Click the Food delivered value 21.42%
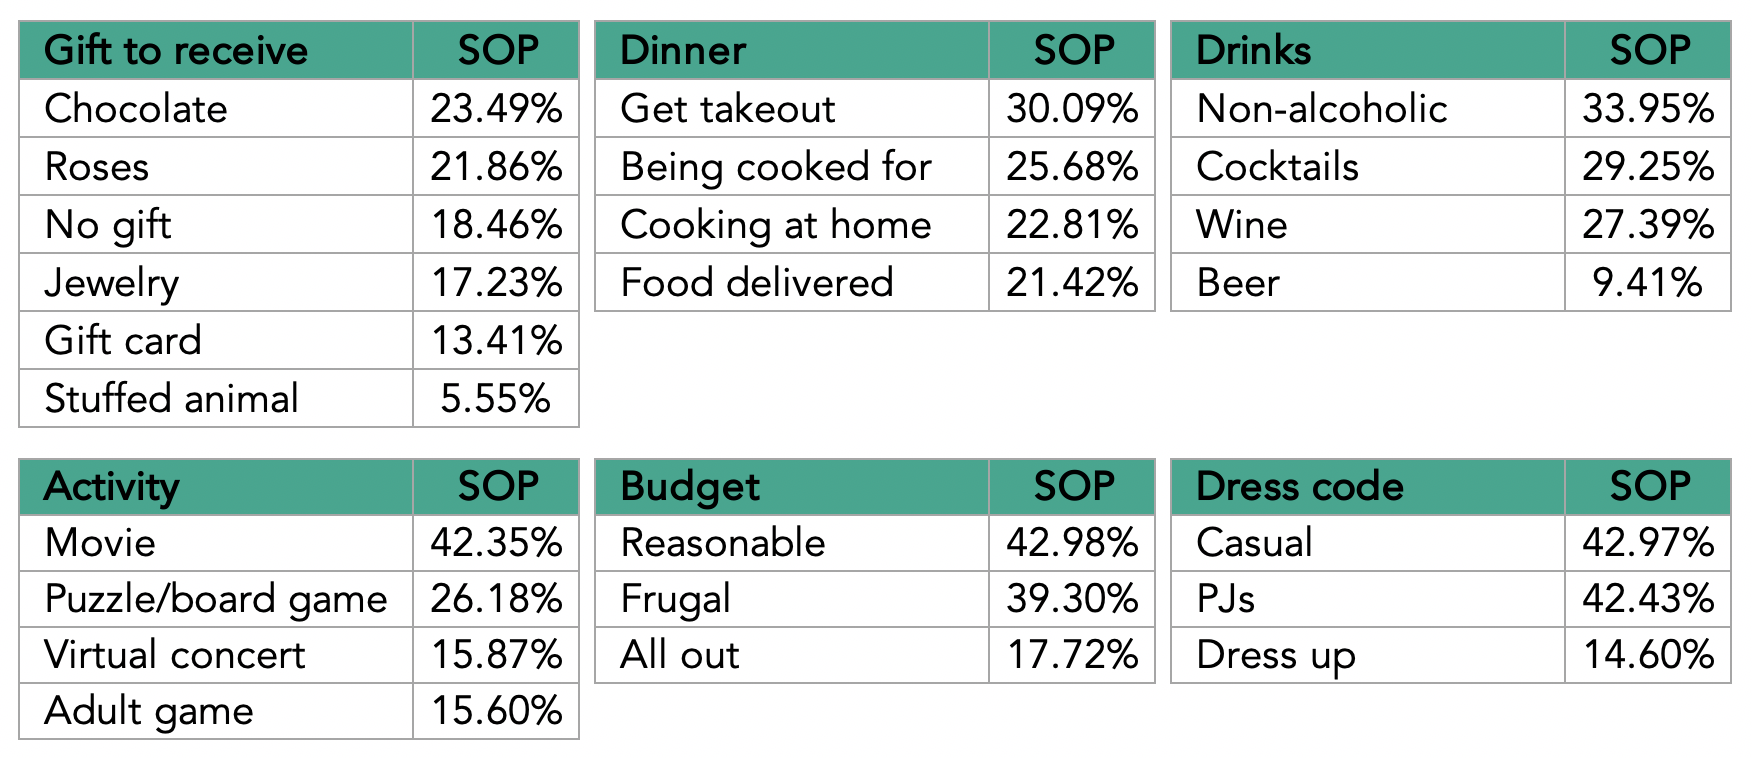Image resolution: width=1752 pixels, height=758 pixels. 1072,283
